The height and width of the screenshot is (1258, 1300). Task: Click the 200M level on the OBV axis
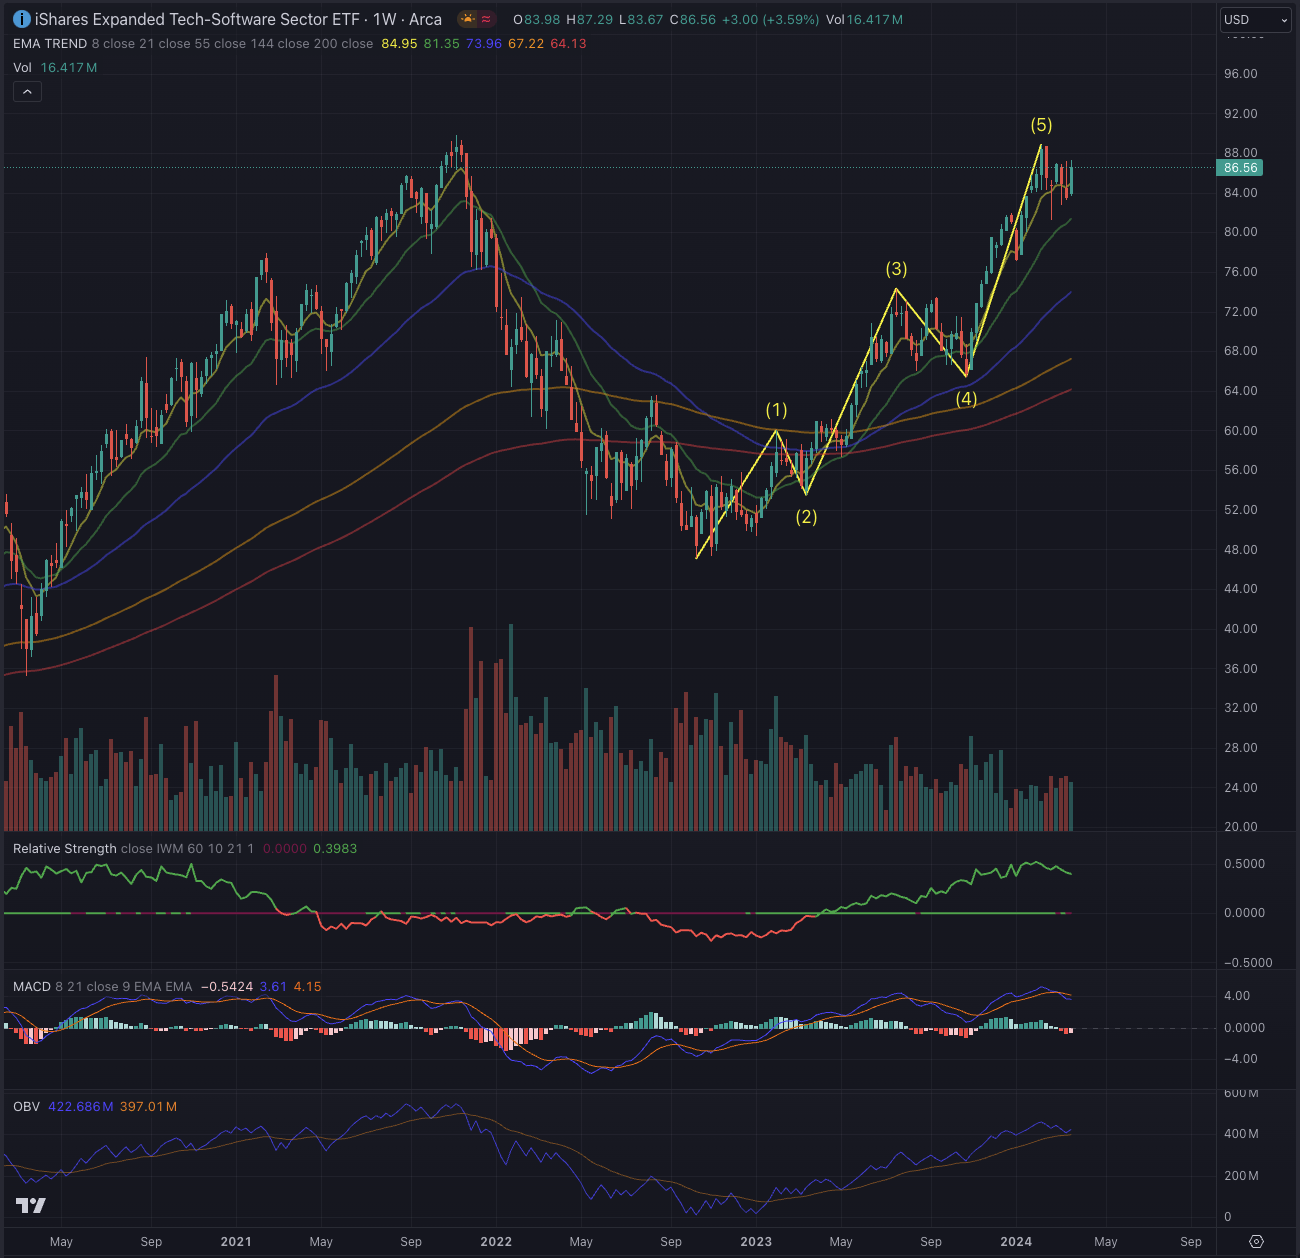tap(1241, 1176)
